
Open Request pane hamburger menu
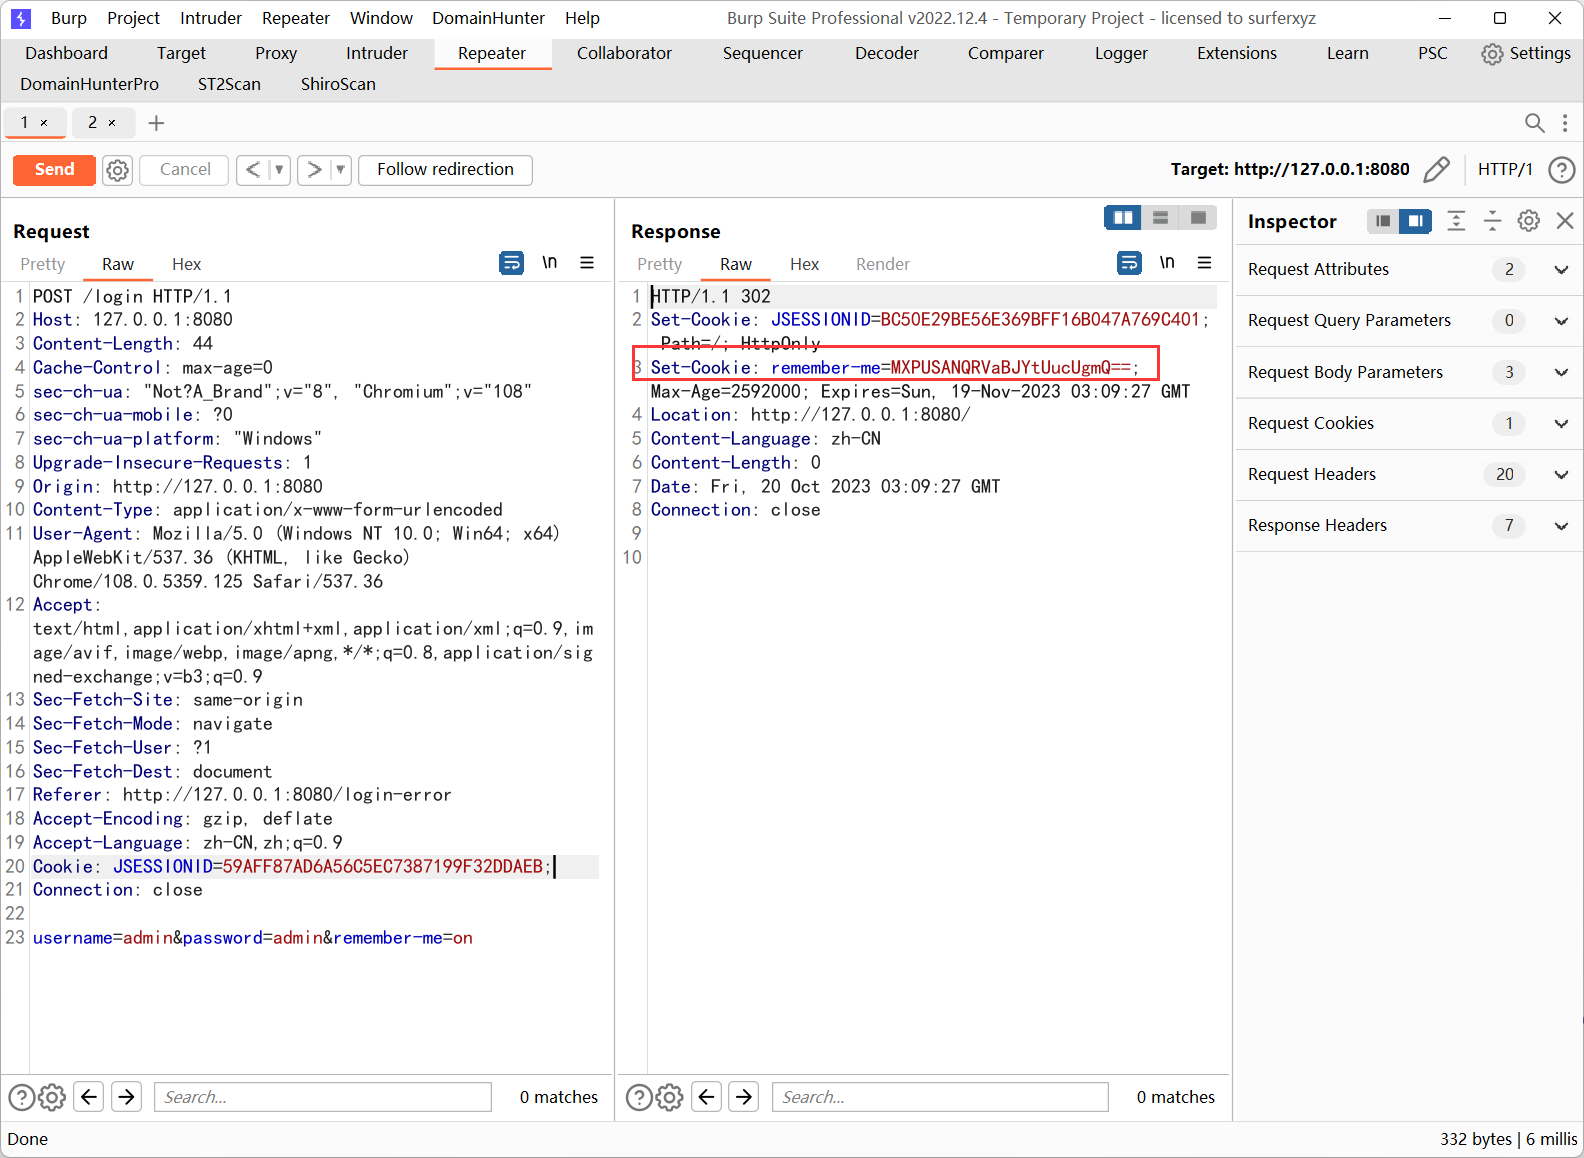[x=587, y=263]
